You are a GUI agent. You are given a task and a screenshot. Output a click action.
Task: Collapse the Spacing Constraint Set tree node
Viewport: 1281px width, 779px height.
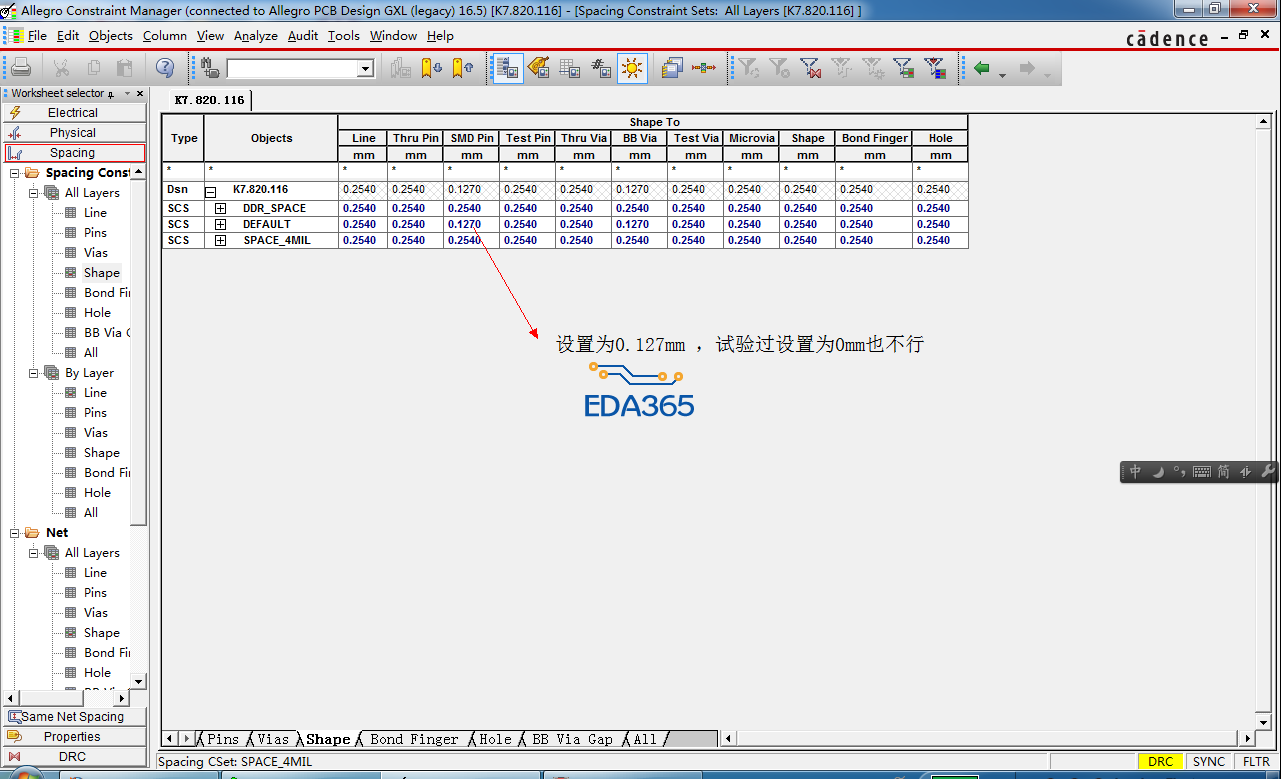pos(15,173)
